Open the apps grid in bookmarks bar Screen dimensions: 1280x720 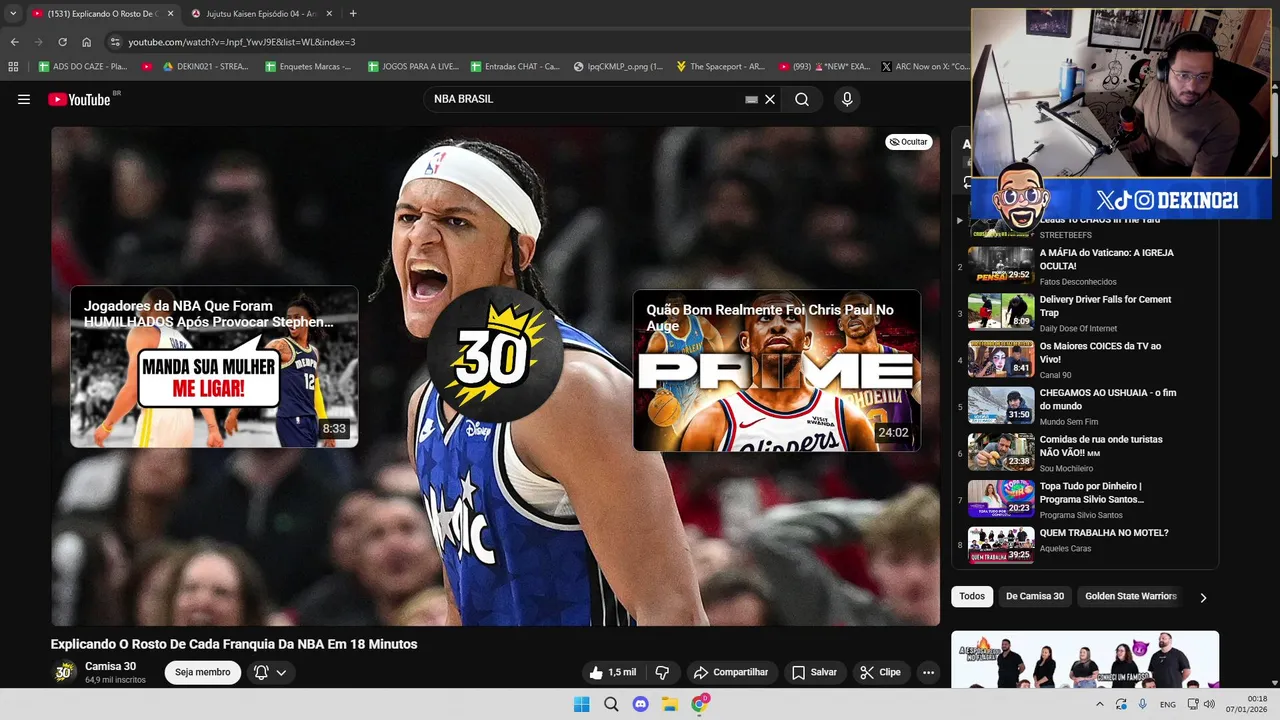(x=13, y=66)
